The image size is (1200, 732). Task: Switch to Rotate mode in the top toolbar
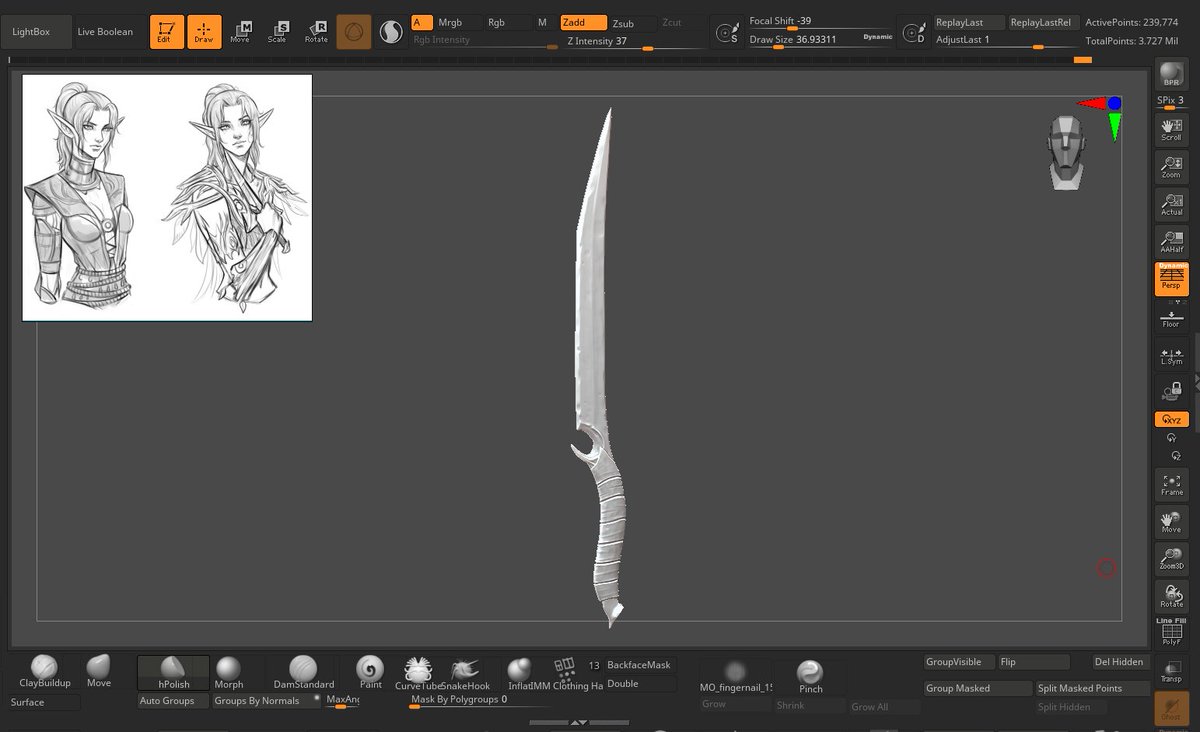[317, 31]
